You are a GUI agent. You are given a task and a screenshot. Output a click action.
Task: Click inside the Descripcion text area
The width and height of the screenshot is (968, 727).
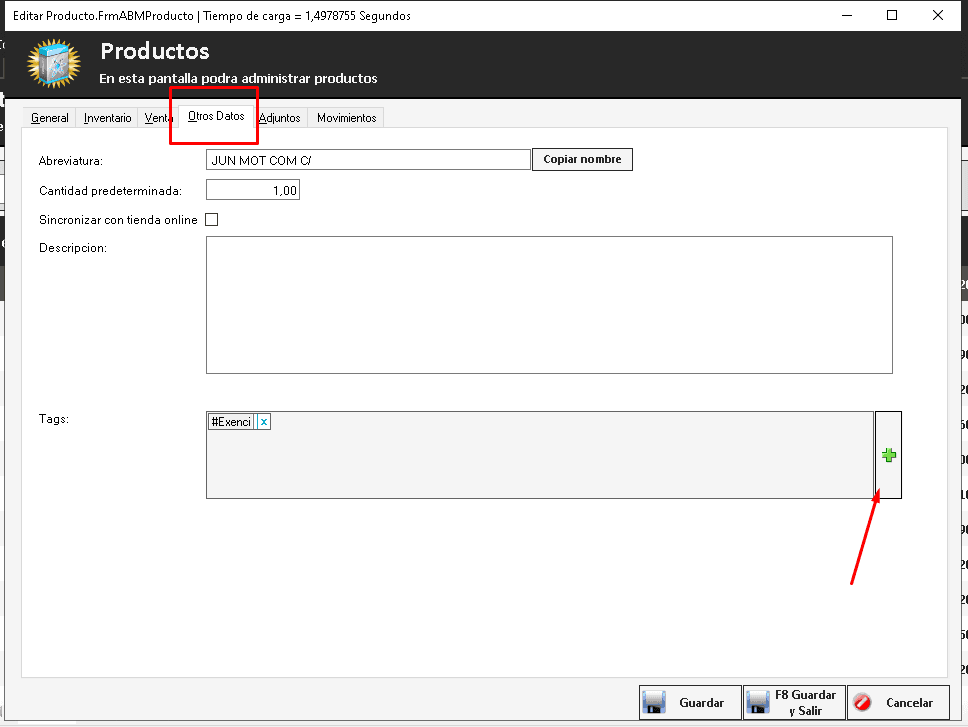point(548,304)
